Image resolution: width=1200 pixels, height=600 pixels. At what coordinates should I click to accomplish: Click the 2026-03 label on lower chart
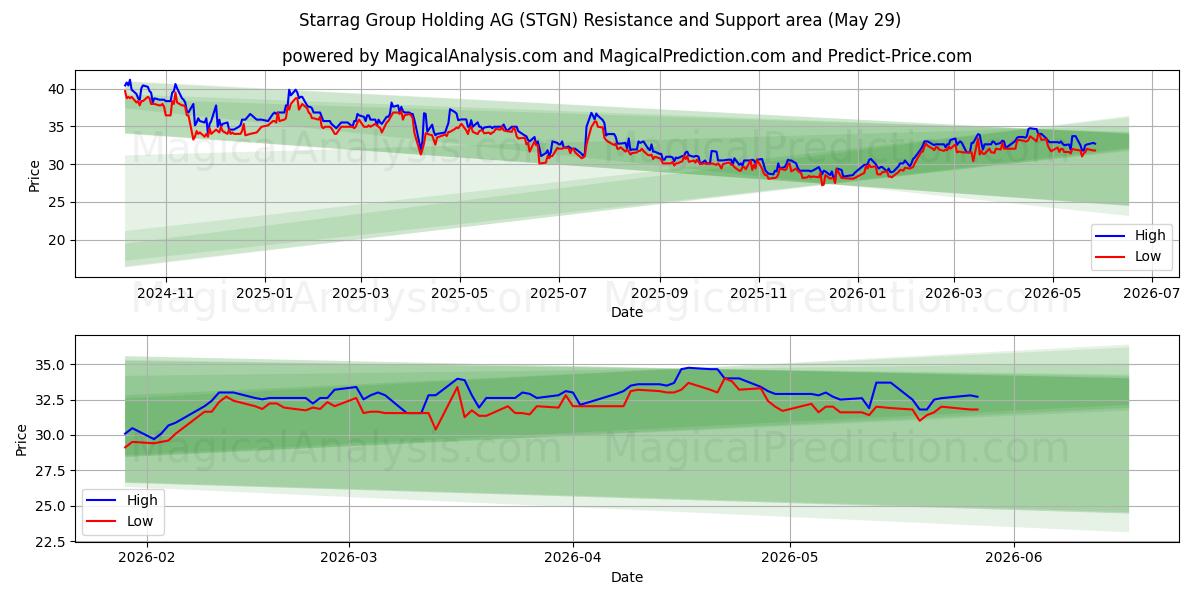[349, 558]
